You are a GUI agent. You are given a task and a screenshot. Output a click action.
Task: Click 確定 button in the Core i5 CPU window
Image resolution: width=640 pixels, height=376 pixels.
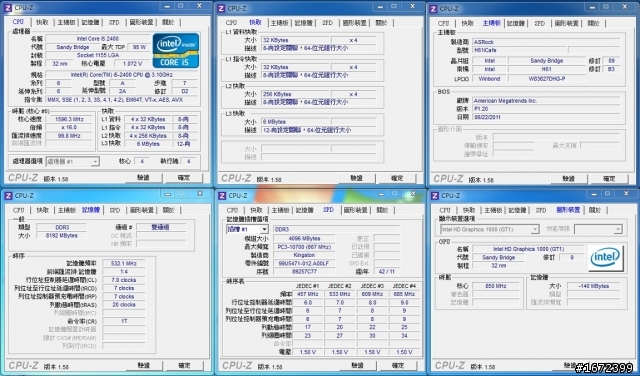tap(184, 178)
